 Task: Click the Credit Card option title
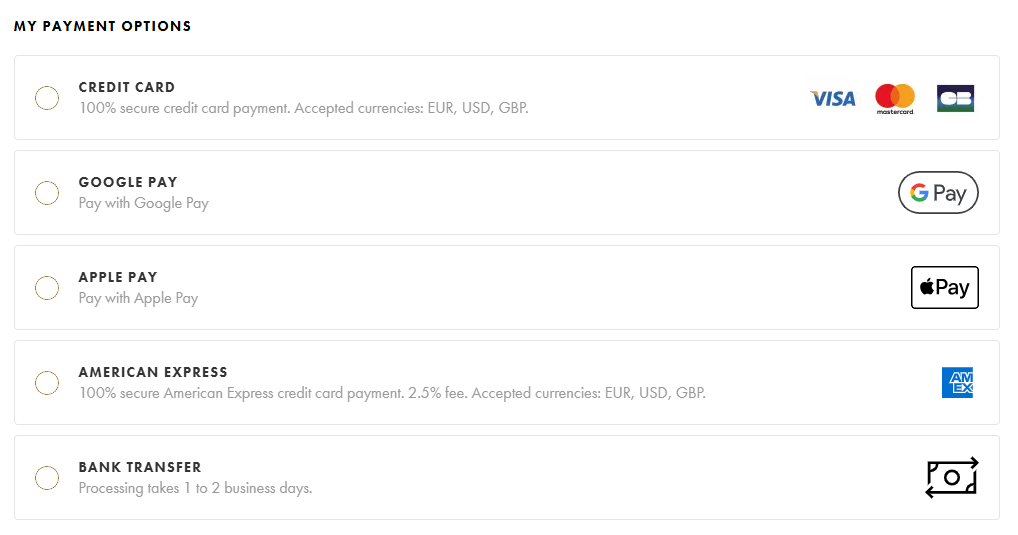click(x=127, y=87)
